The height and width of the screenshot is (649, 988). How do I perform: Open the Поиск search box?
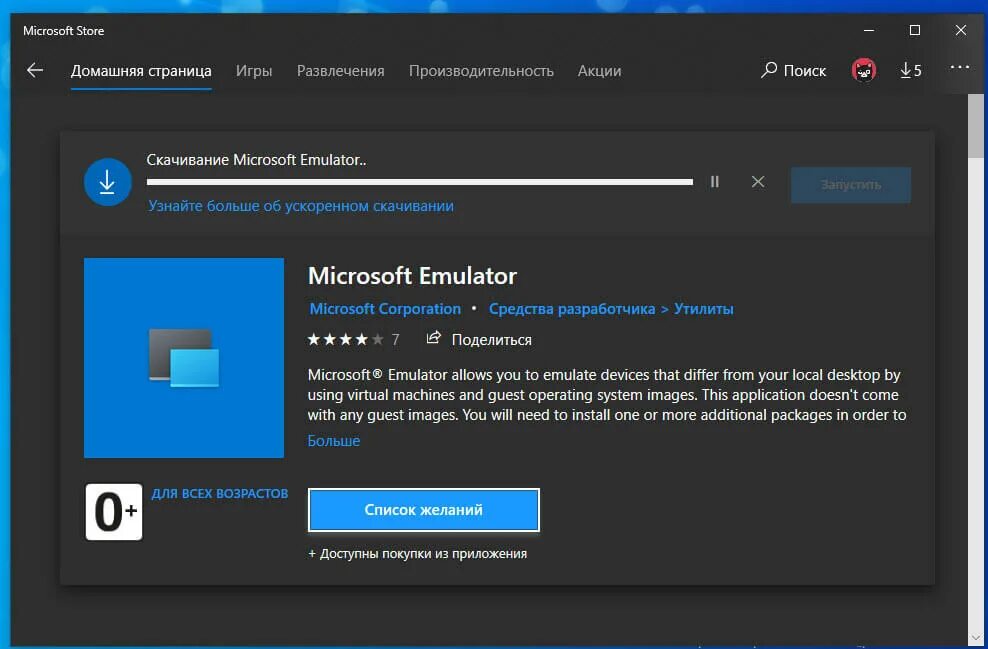click(793, 71)
